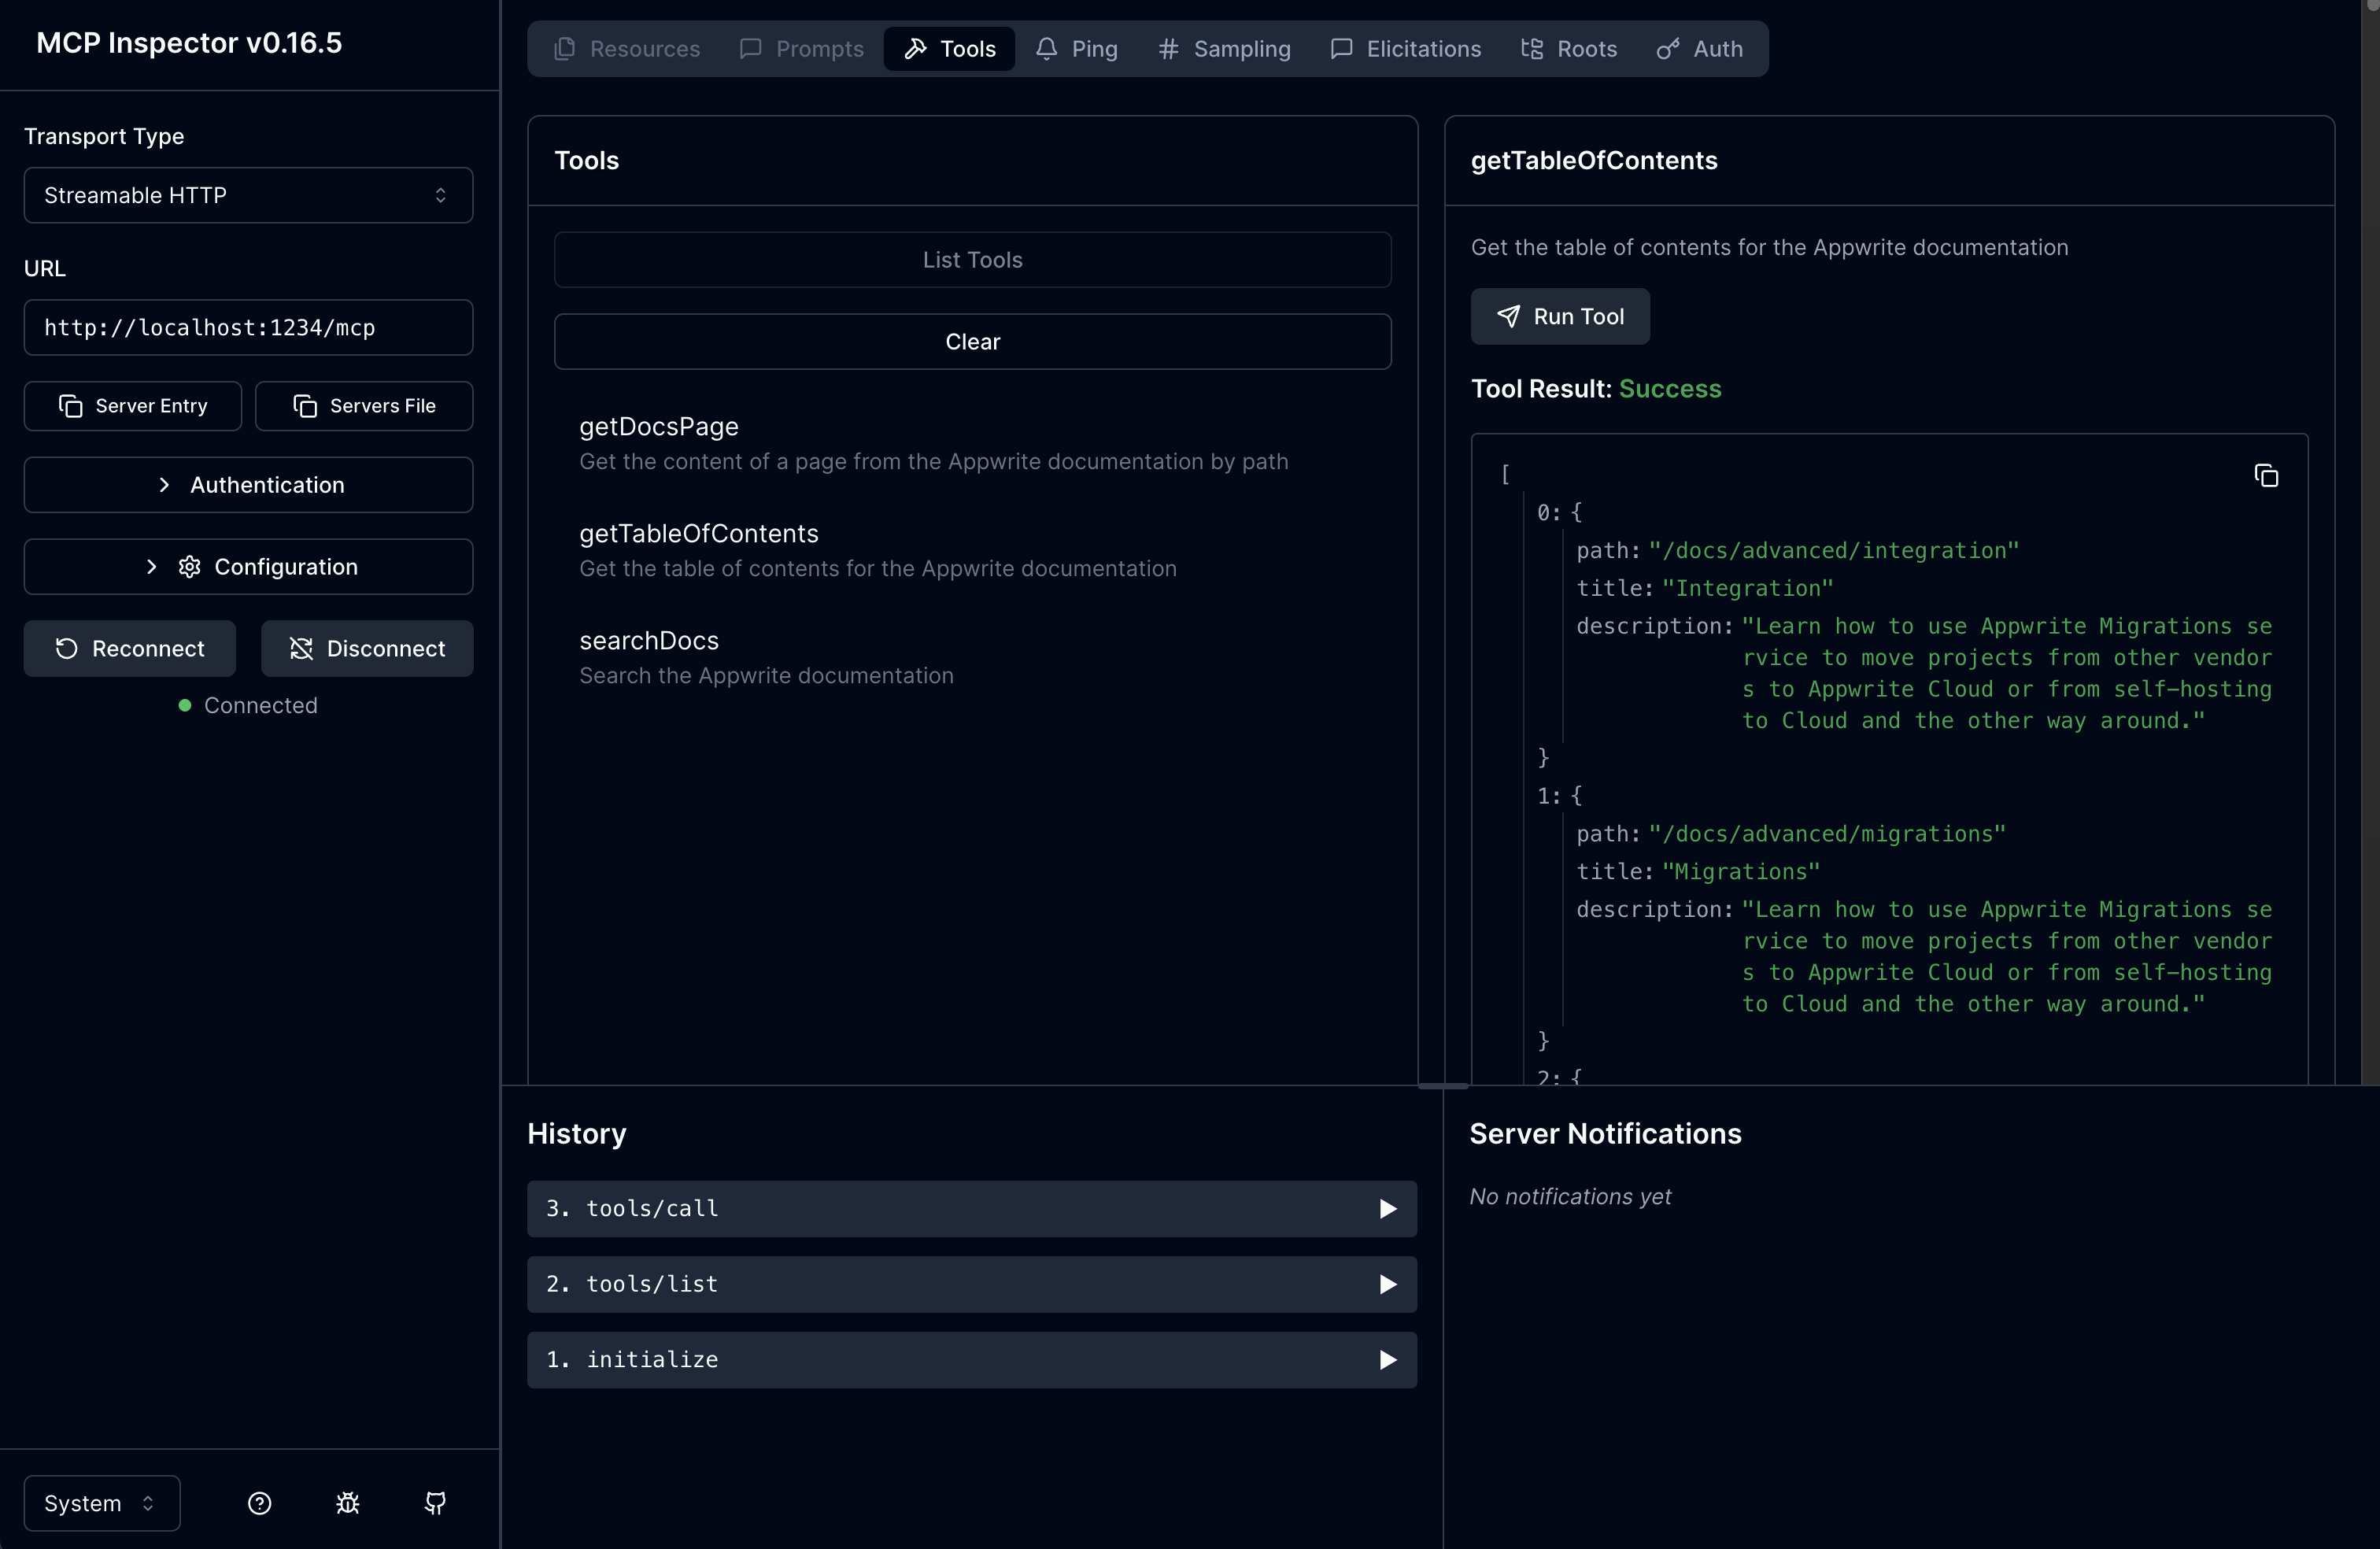
Task: Click the Server Entry copy button
Action: pos(133,406)
